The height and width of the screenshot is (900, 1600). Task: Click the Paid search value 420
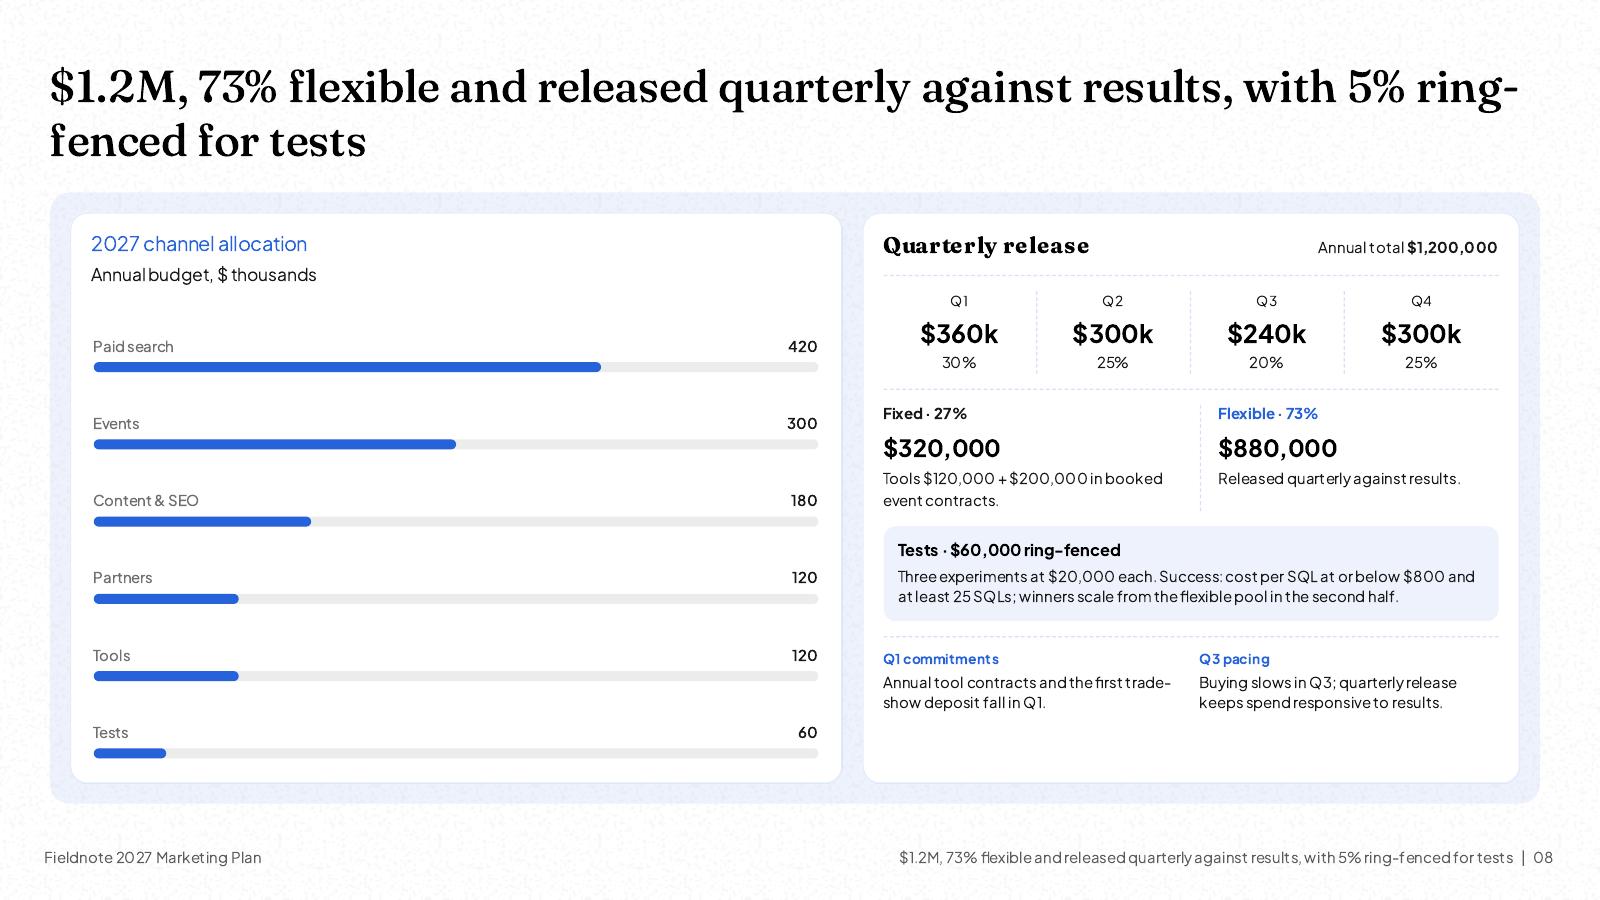click(802, 346)
